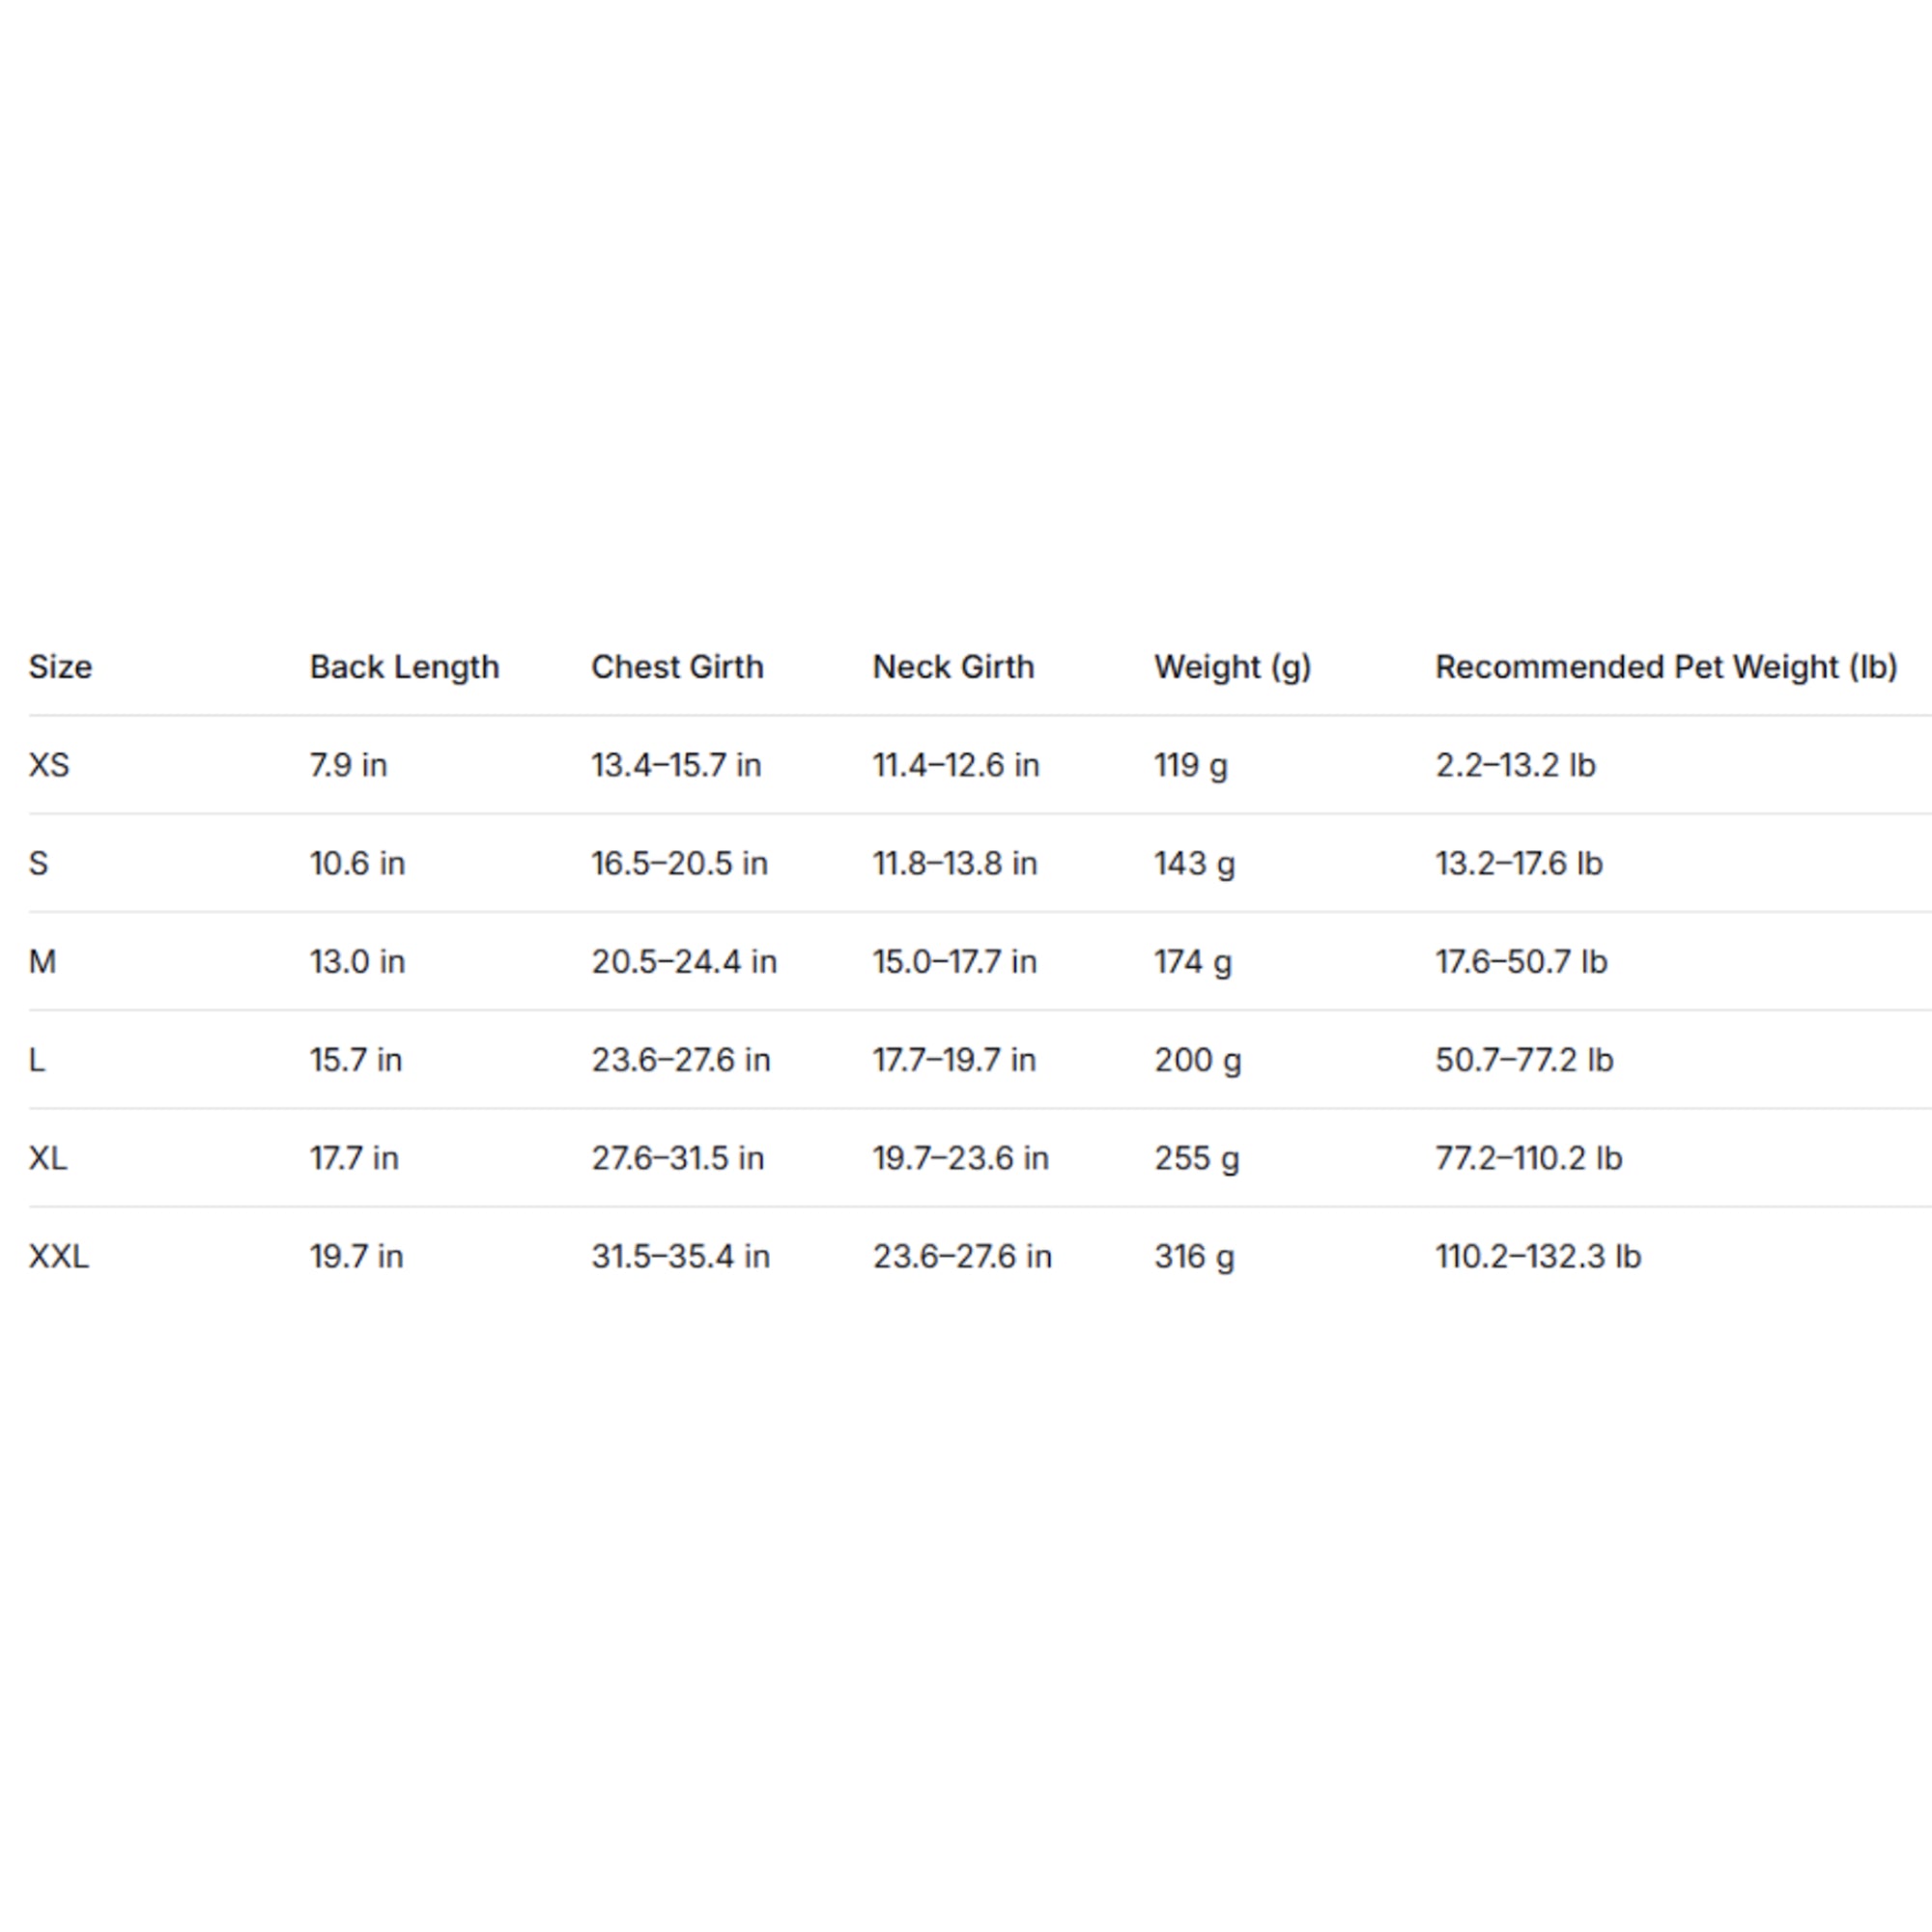This screenshot has width=1932, height=1932.
Task: Select the Weight (g) header
Action: point(1232,667)
